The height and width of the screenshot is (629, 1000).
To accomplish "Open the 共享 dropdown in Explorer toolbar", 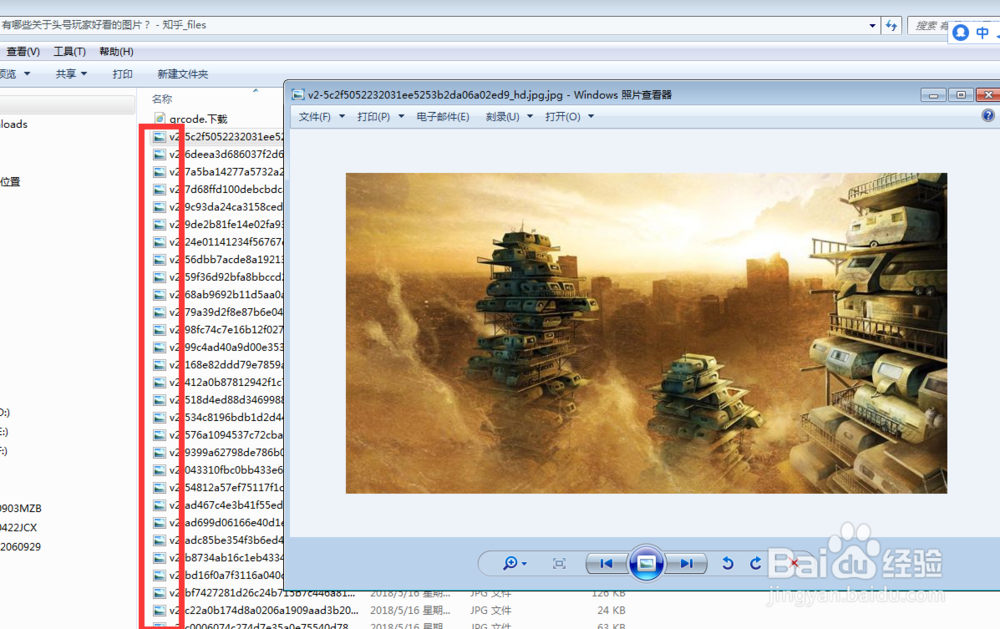I will pos(71,74).
